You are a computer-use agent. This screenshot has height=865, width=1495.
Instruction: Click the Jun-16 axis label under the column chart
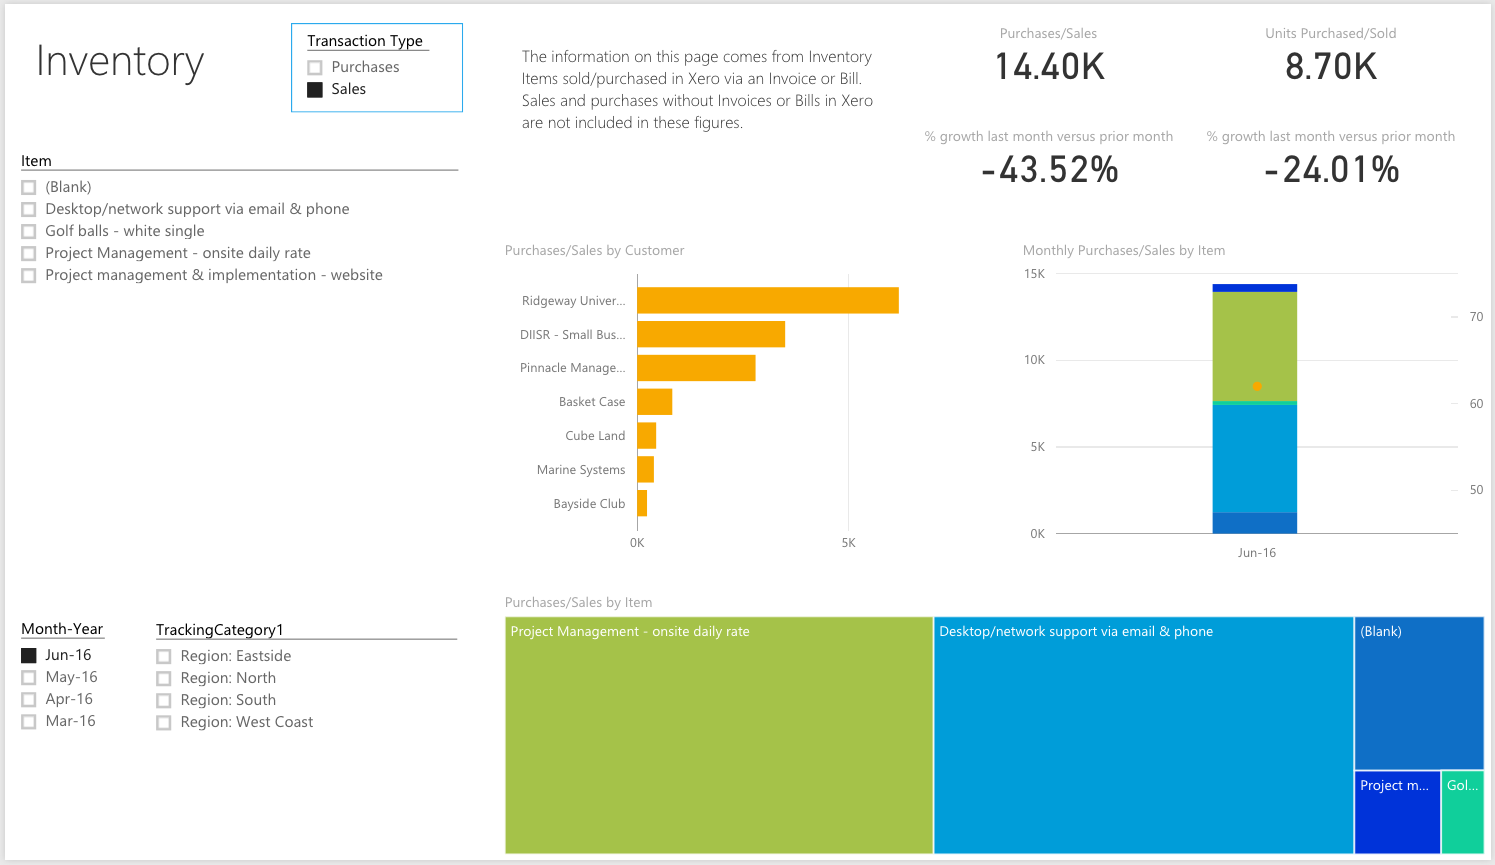click(1257, 553)
